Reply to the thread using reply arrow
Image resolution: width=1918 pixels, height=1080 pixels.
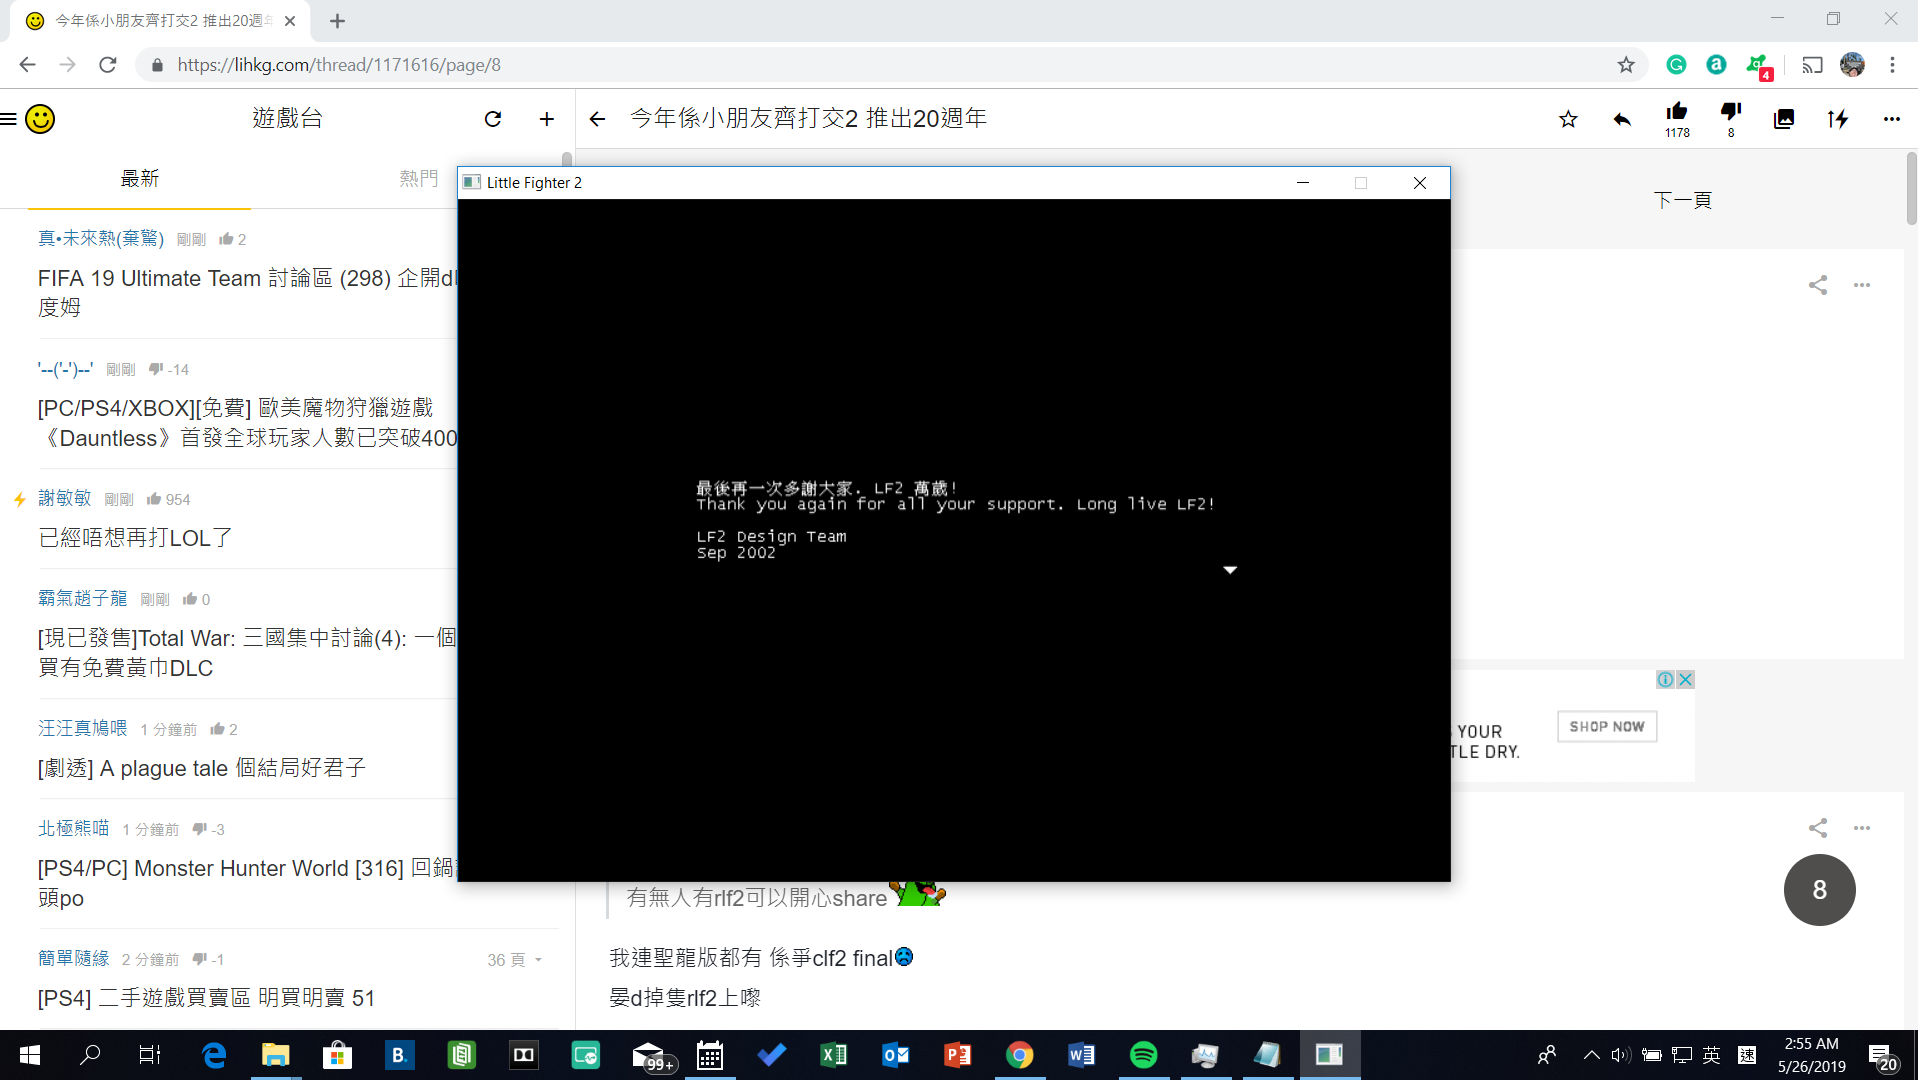coord(1622,119)
